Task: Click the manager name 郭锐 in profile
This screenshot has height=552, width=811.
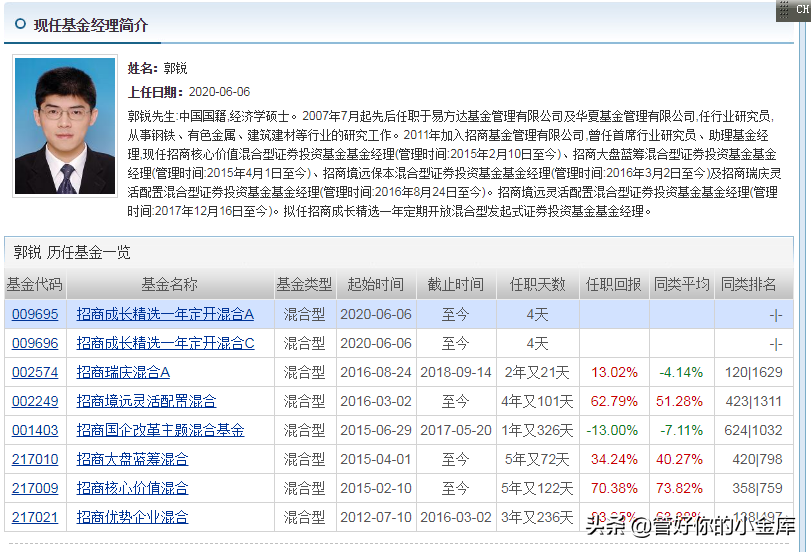Action: tap(175, 68)
